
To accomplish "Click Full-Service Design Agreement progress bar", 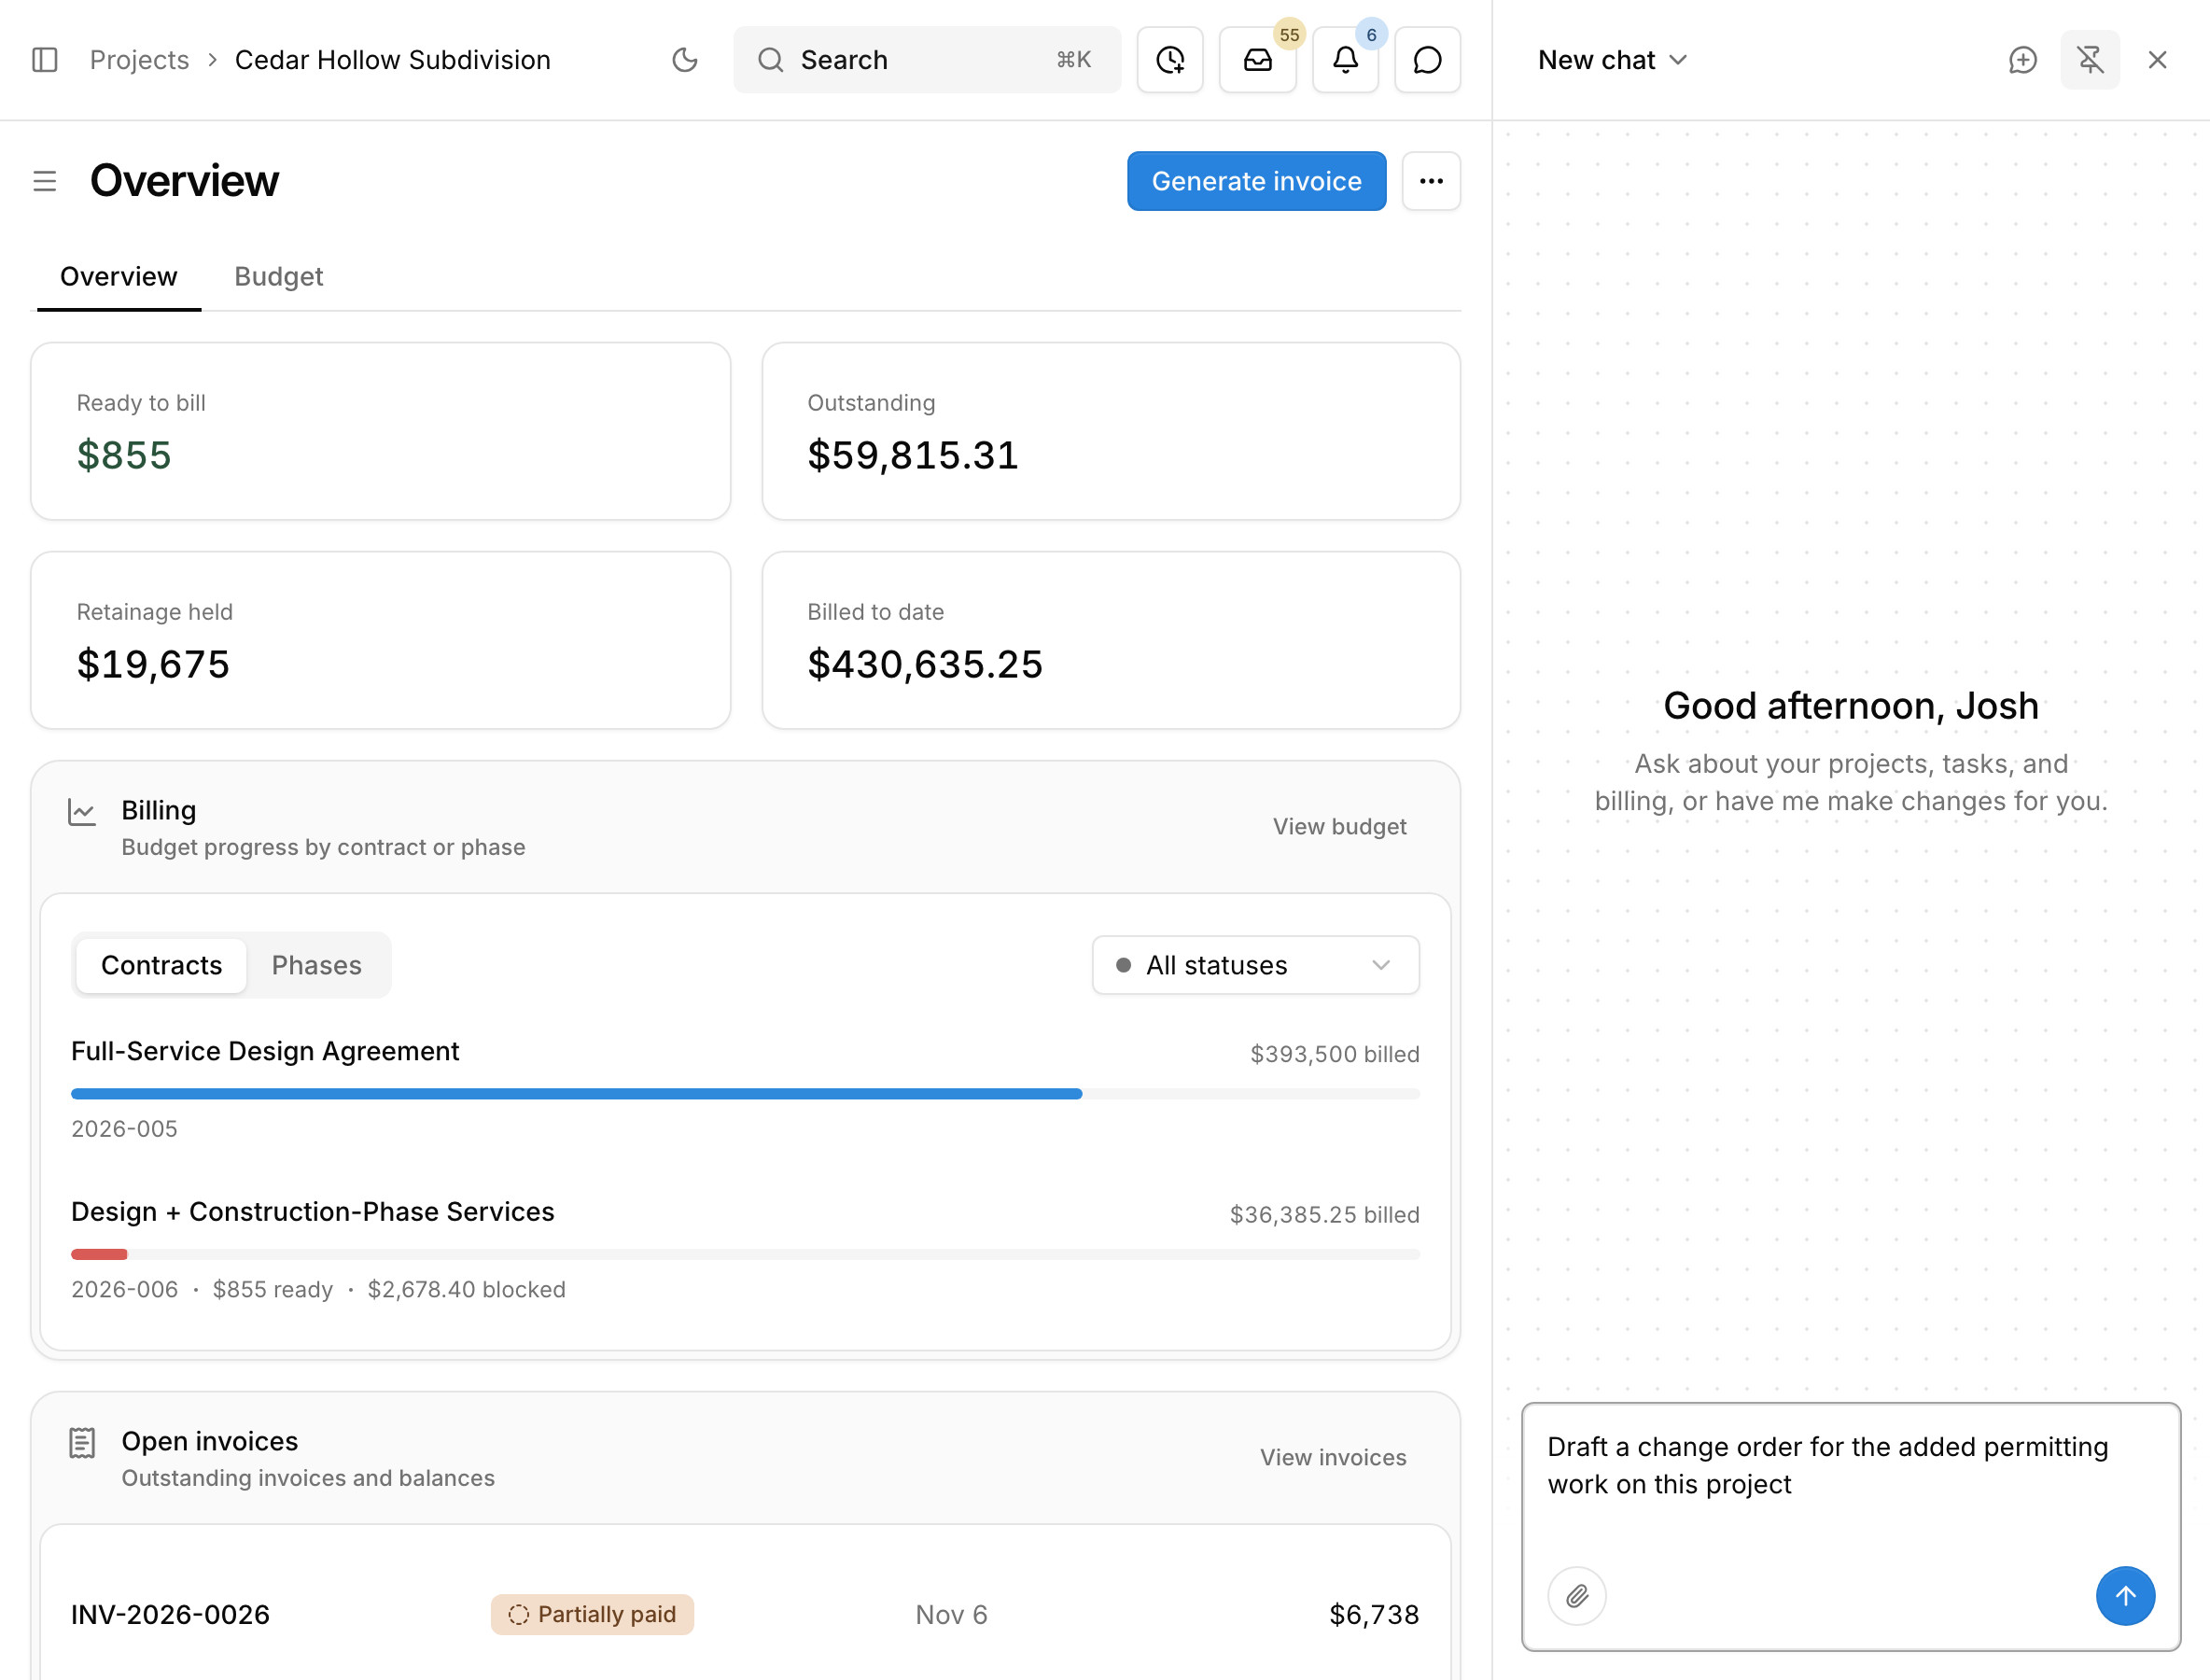I will point(745,1094).
